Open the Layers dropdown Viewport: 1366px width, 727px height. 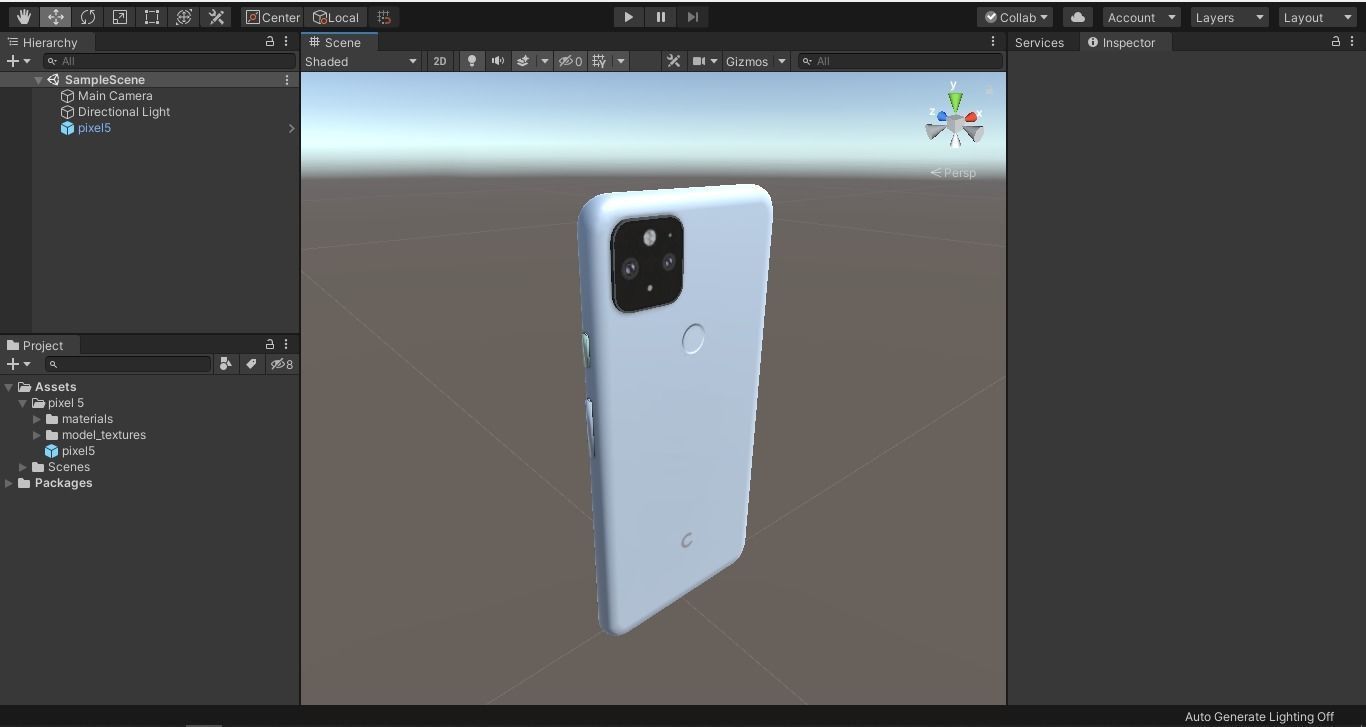click(x=1229, y=17)
